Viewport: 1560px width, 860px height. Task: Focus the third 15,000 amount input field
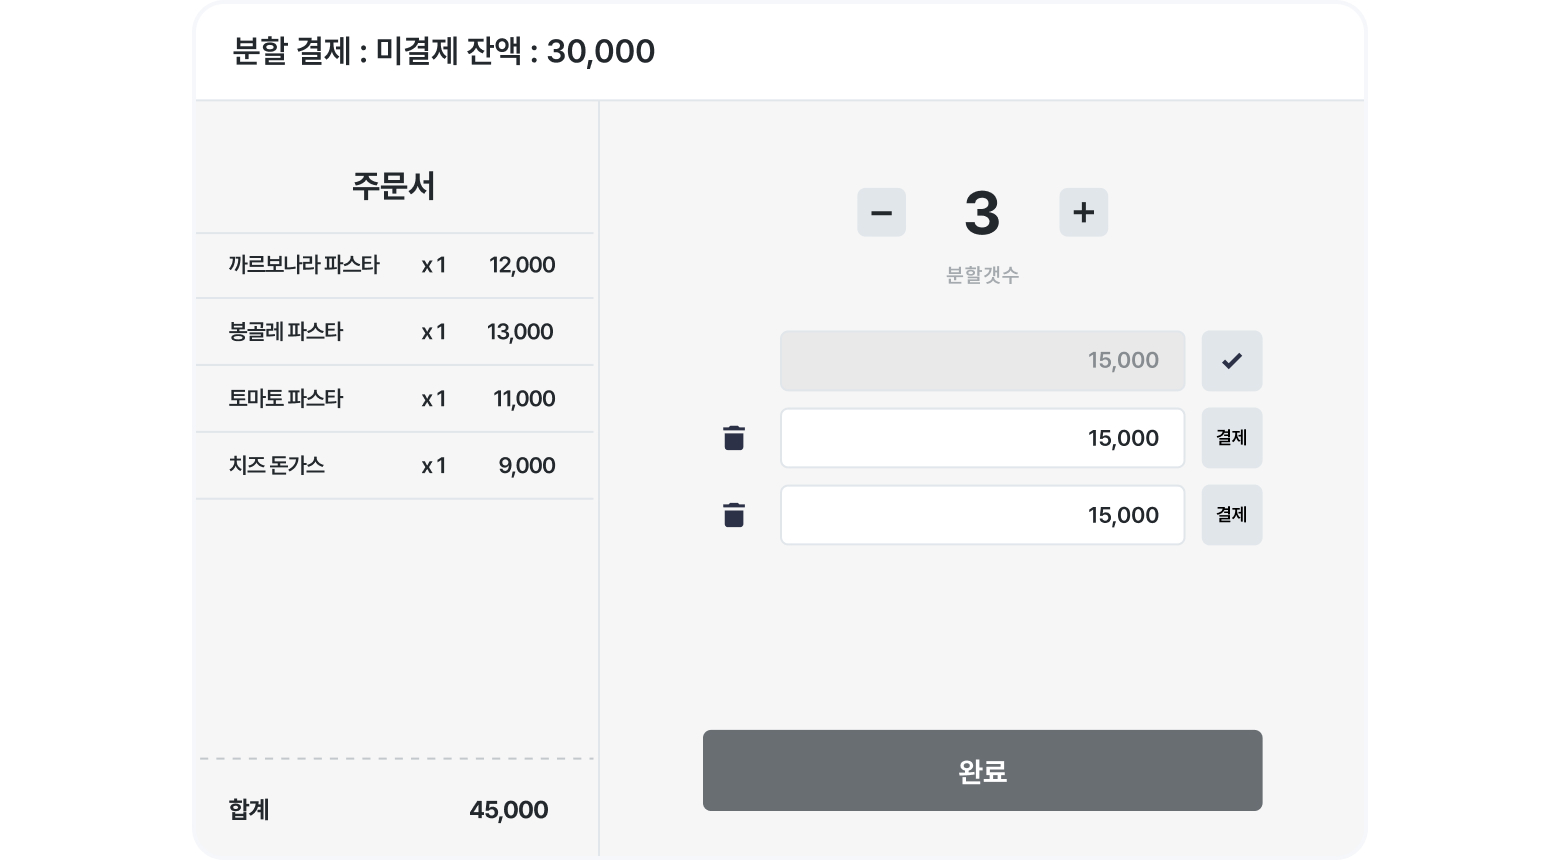982,515
